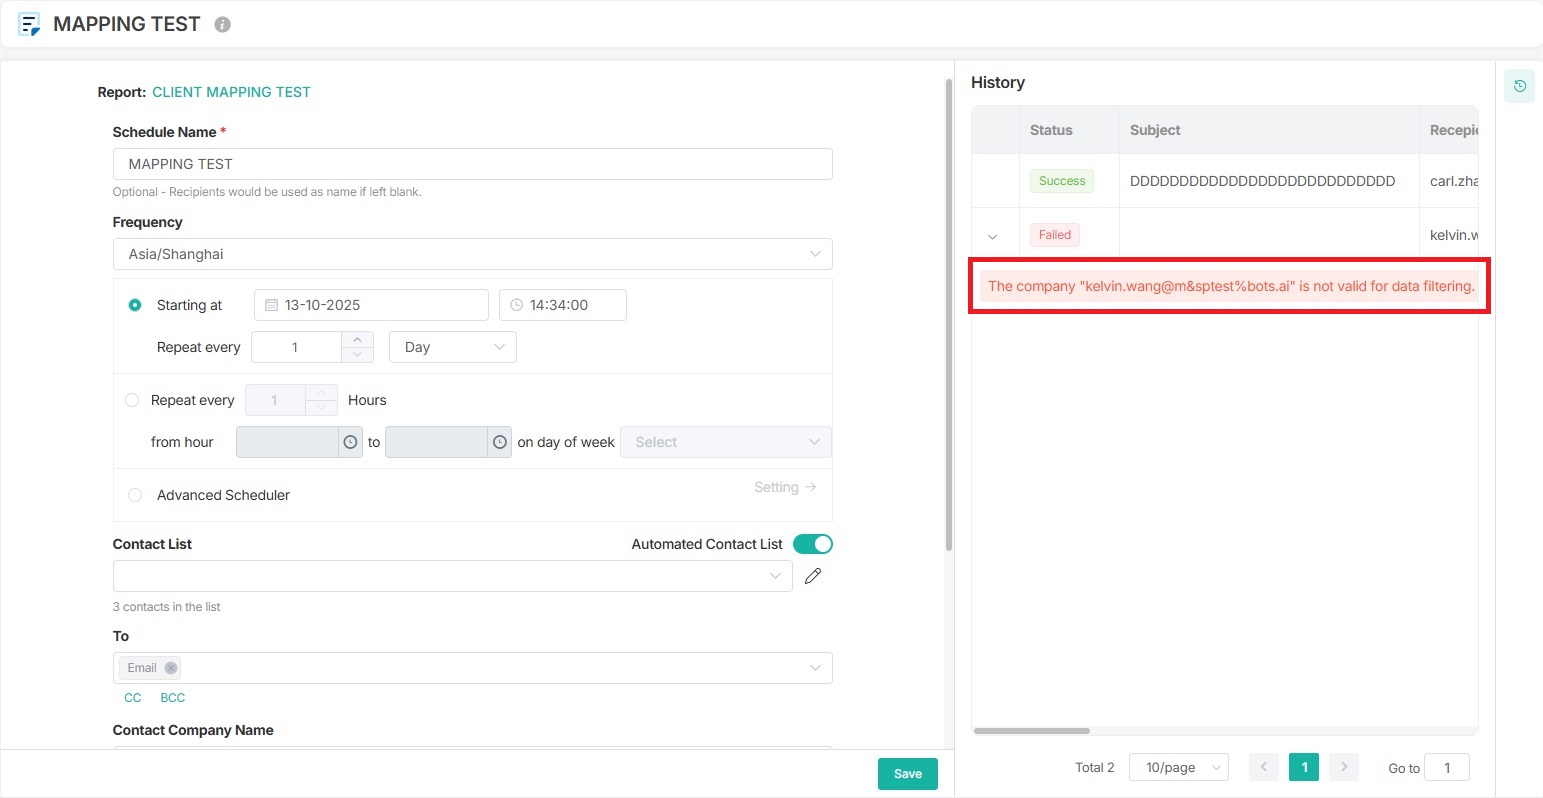Click the history refresh icon on right sidebar

coord(1519,86)
